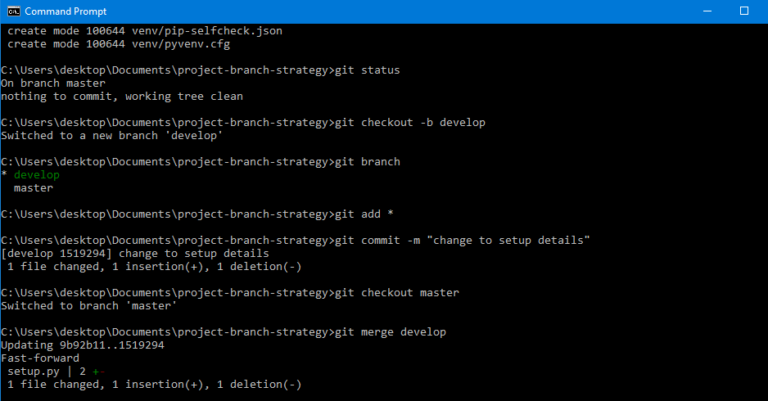The height and width of the screenshot is (401, 768).
Task: Click the "Command Prompt" title text
Action: click(59, 11)
